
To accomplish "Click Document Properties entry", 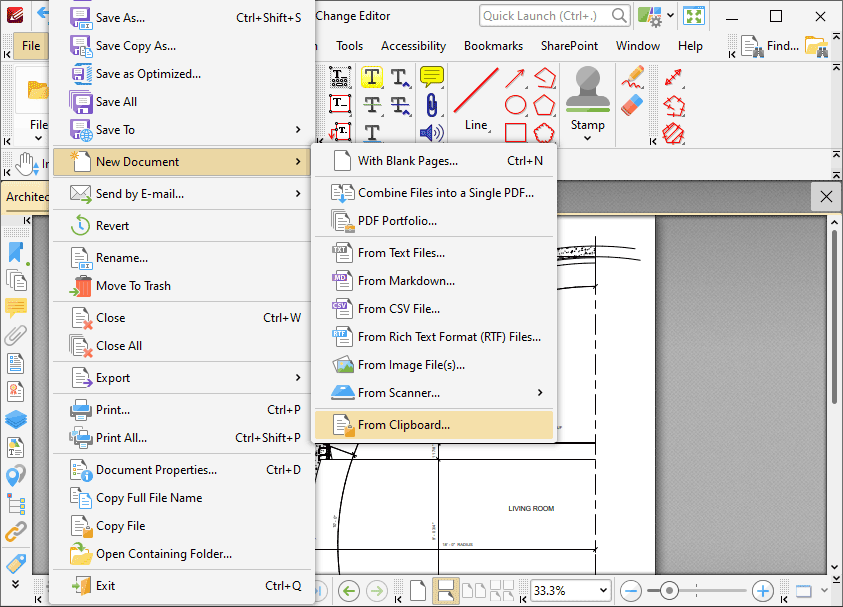I will coord(182,470).
